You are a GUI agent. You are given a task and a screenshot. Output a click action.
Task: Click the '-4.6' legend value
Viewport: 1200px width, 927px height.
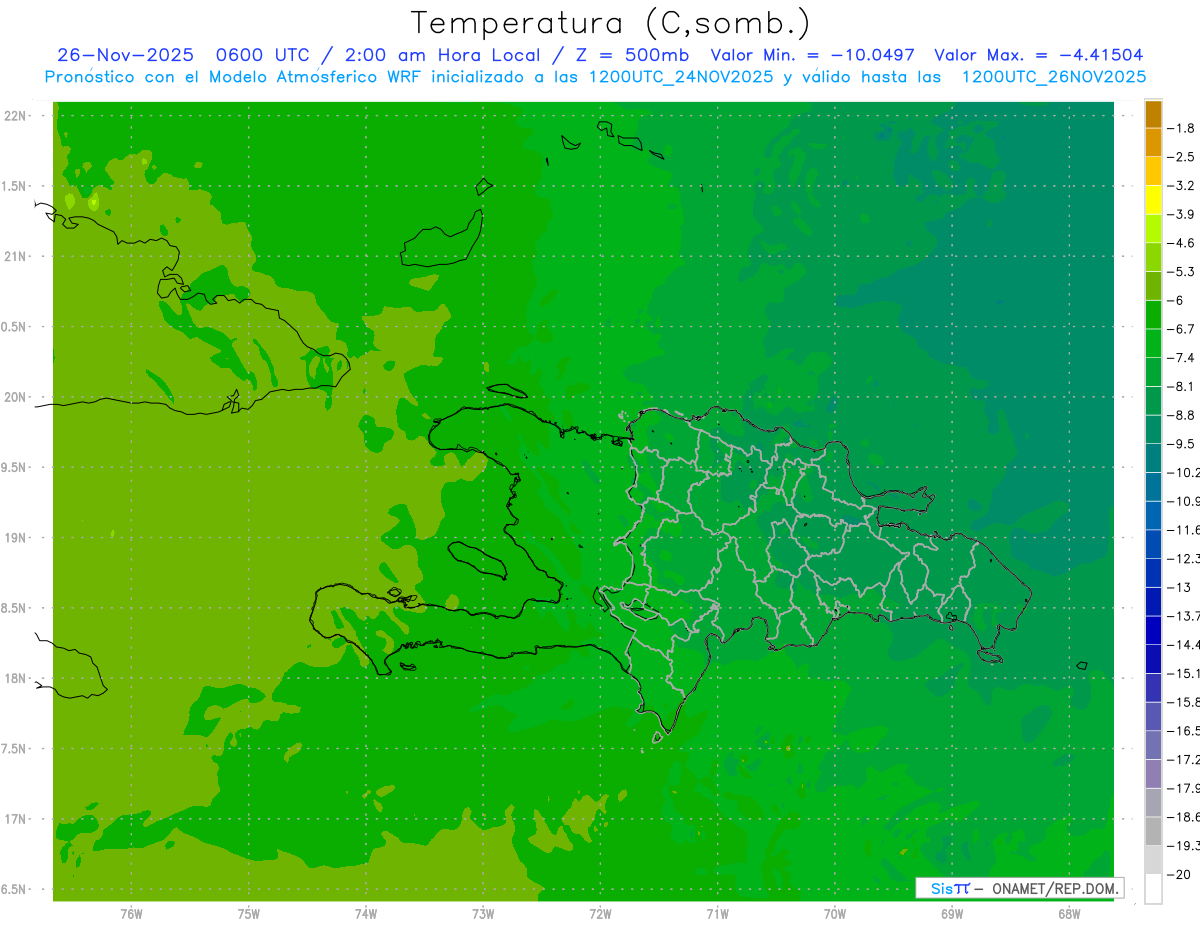coord(1181,243)
